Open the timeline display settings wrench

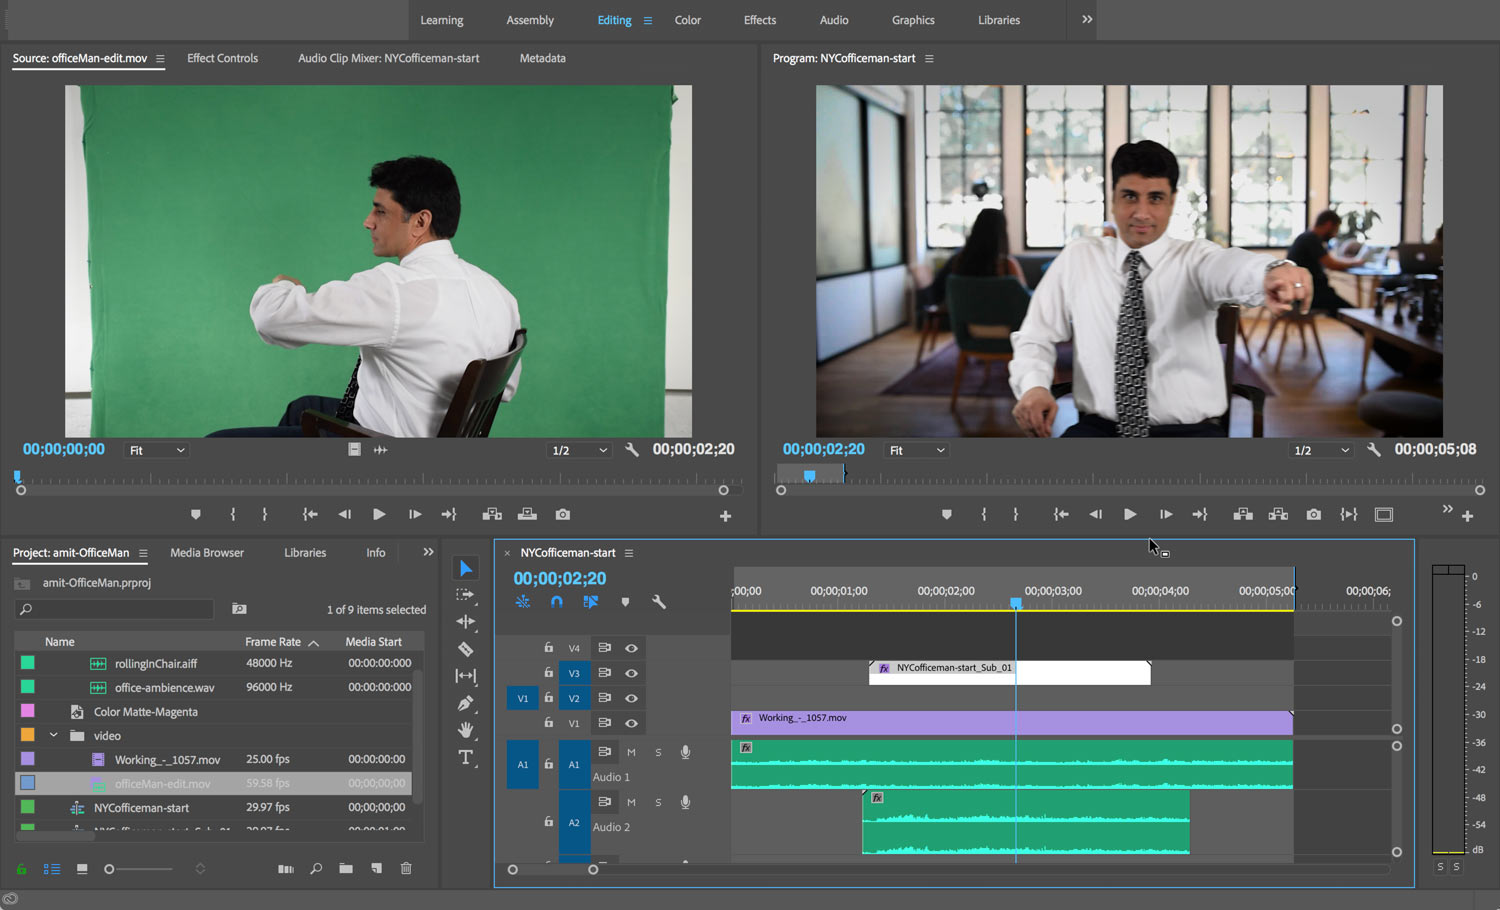[x=659, y=601]
